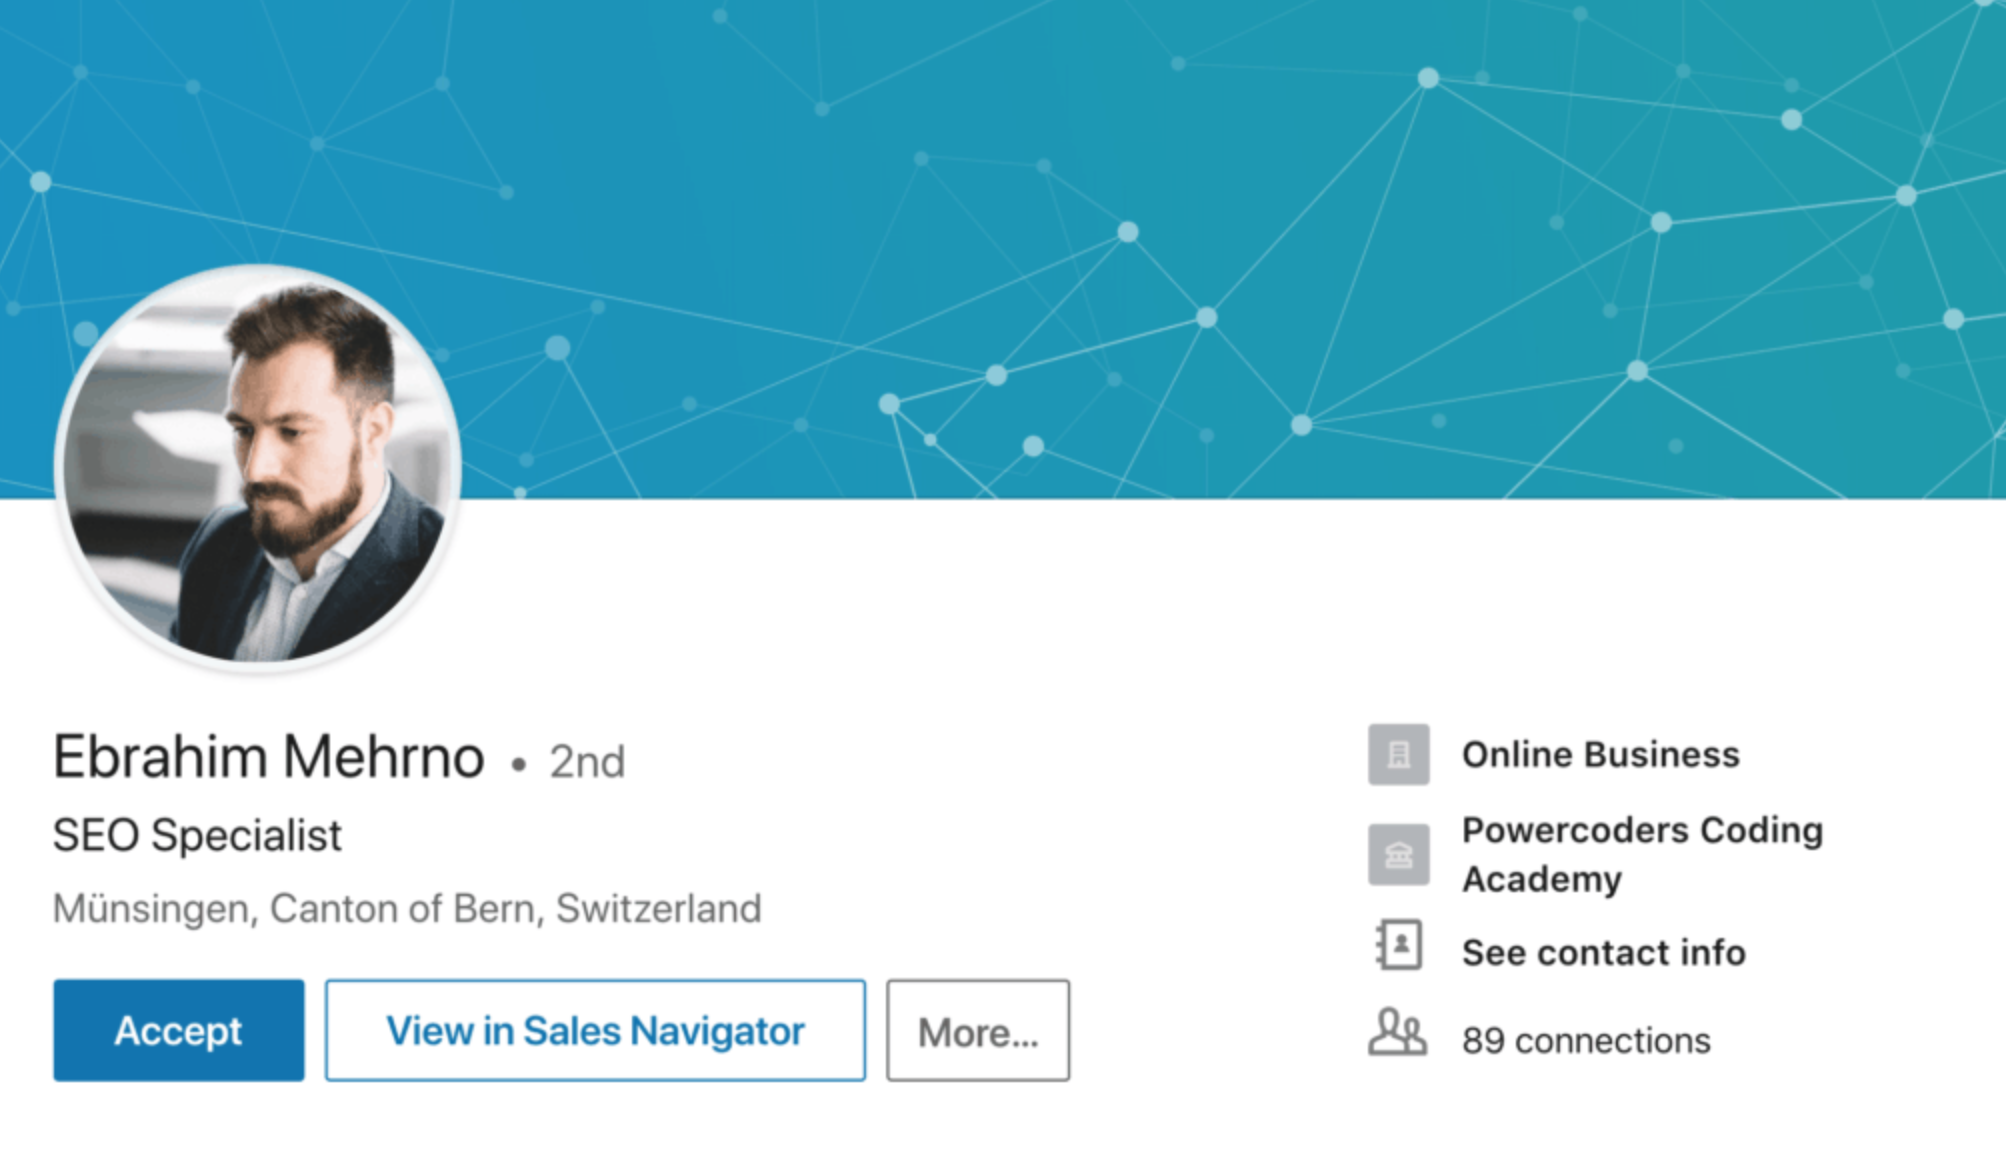Accept the connection request
The image size is (2006, 1162).
pyautogui.click(x=177, y=1031)
